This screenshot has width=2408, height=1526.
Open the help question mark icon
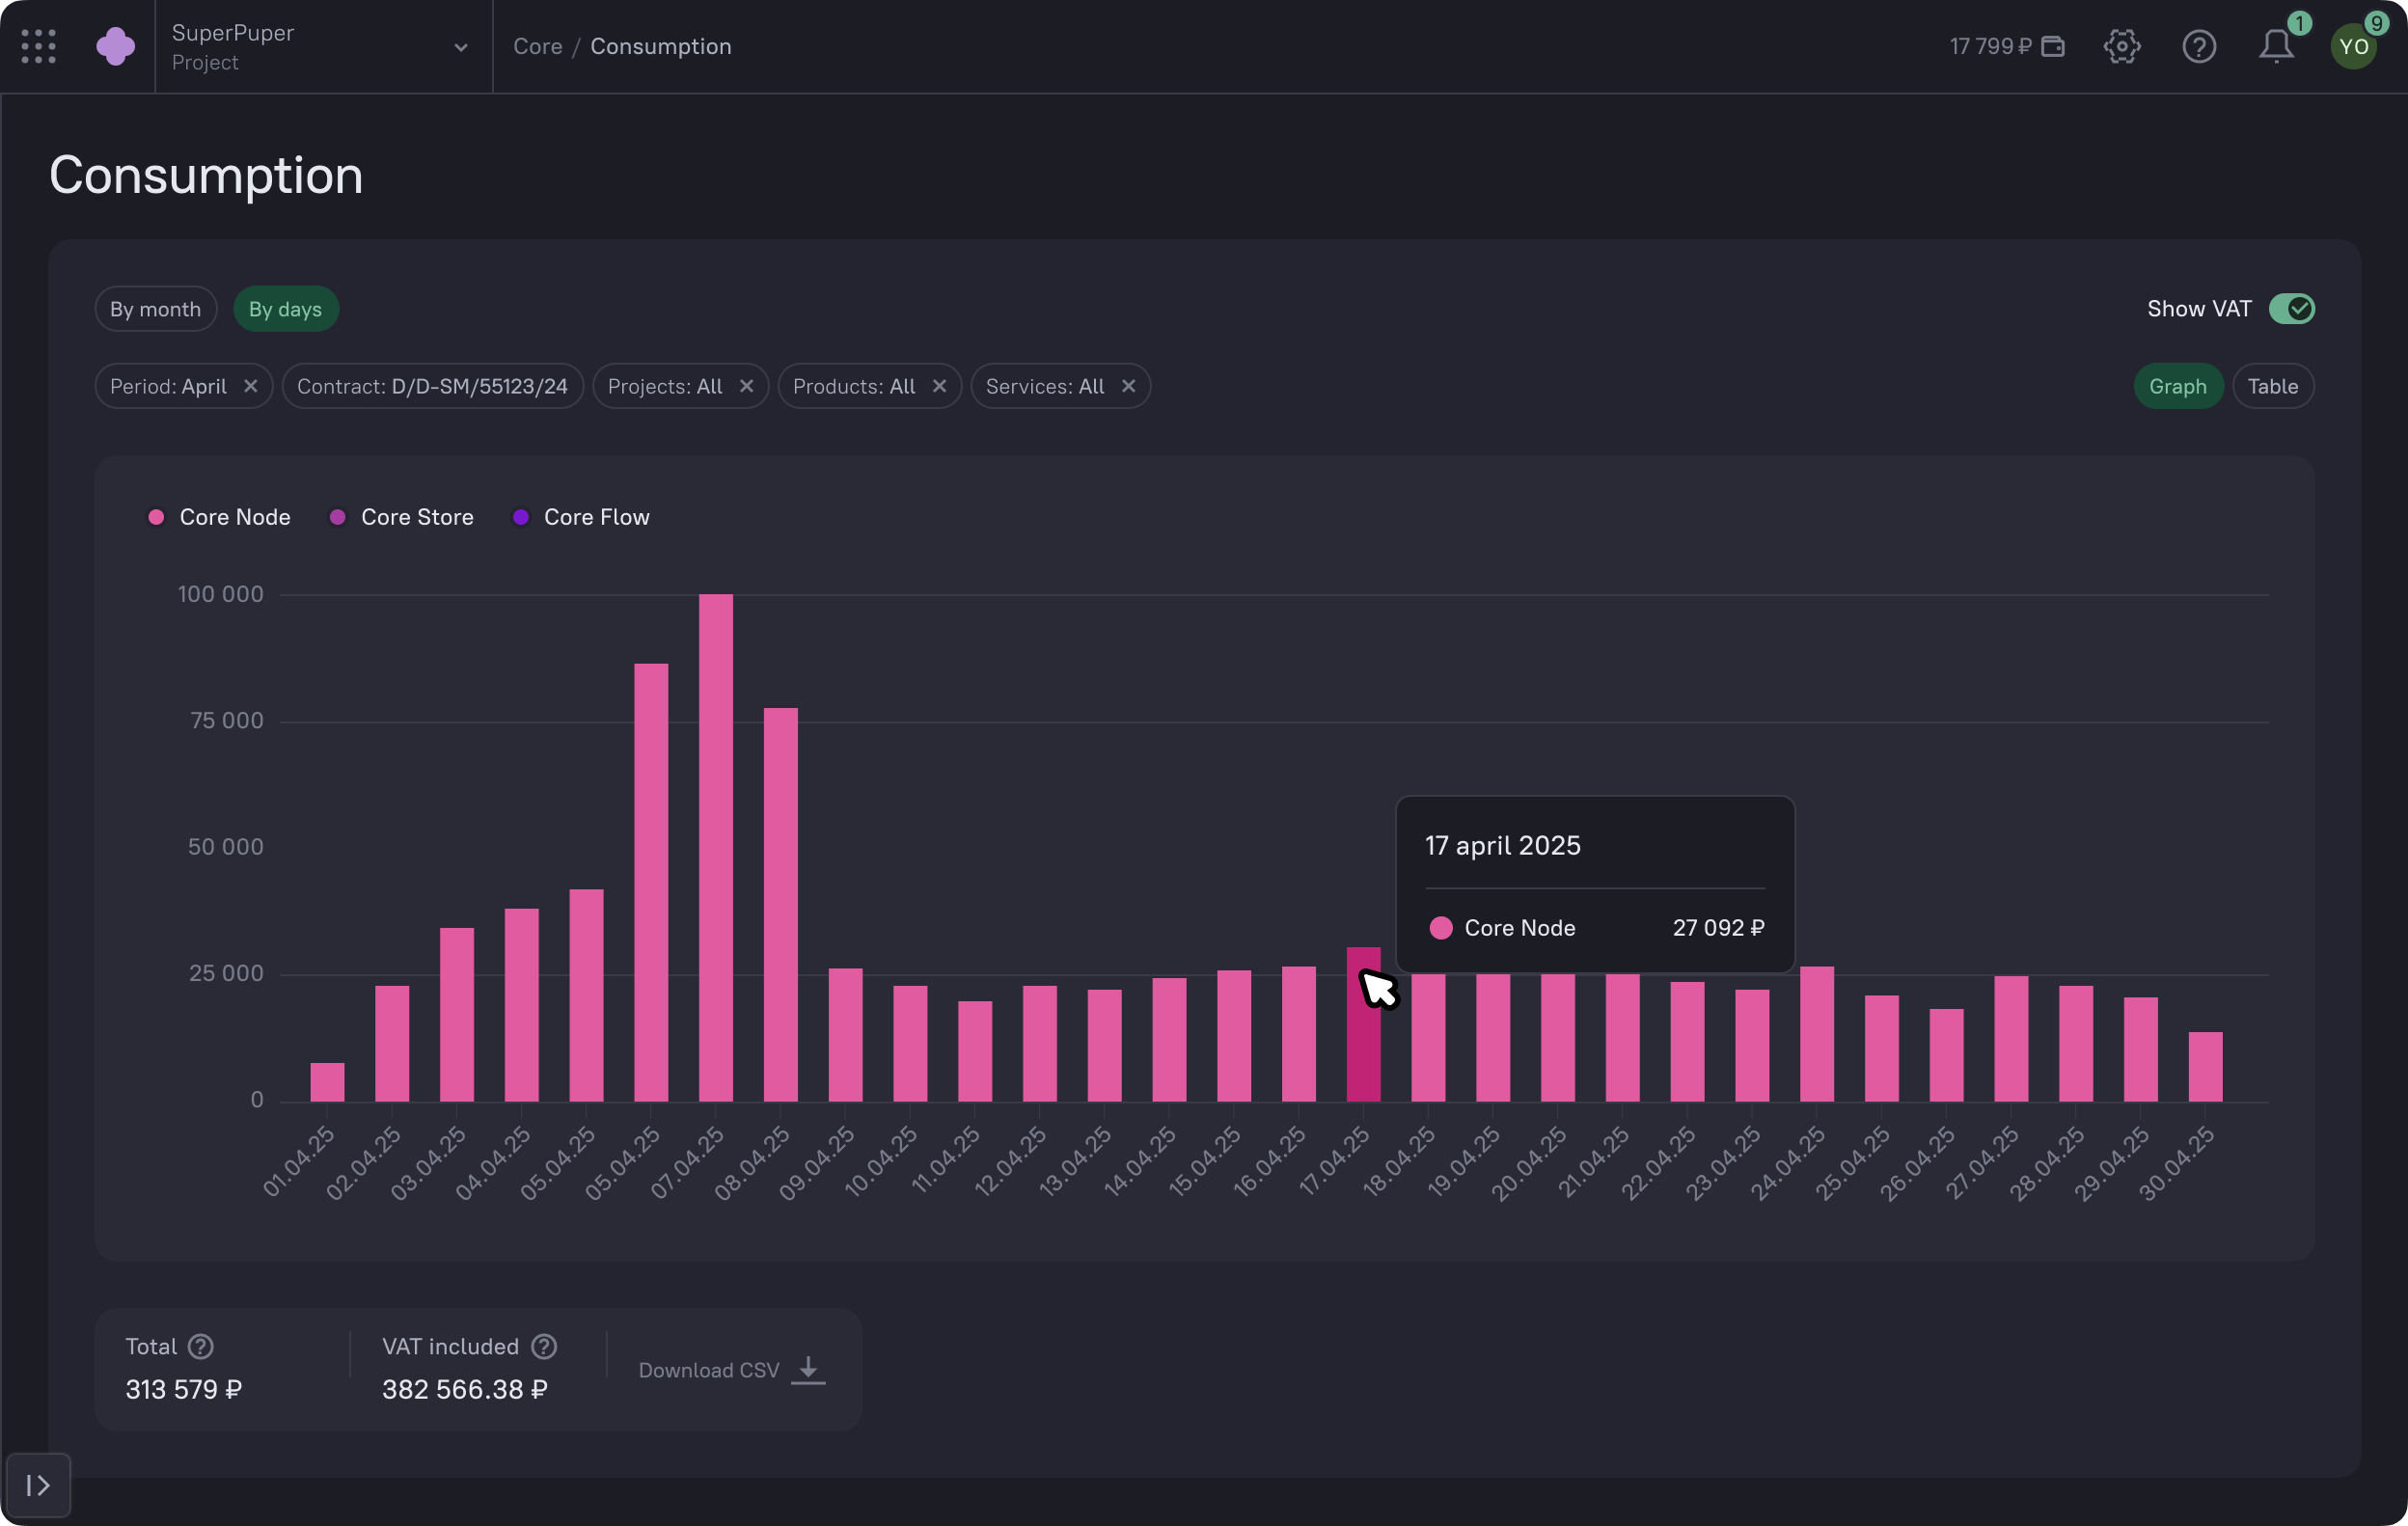[2199, 46]
